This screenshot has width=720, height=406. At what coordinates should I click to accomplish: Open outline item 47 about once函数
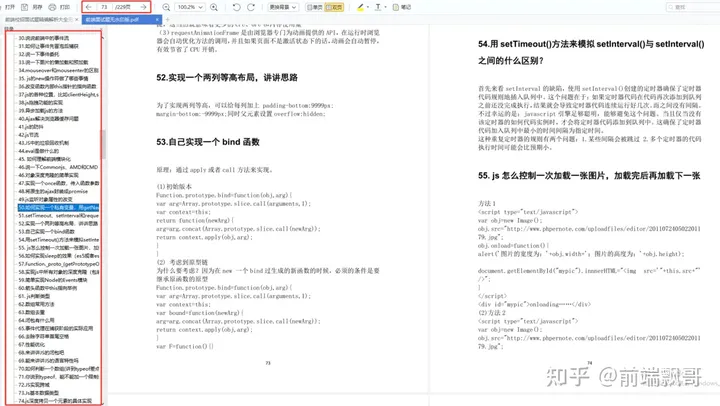[x=58, y=183]
